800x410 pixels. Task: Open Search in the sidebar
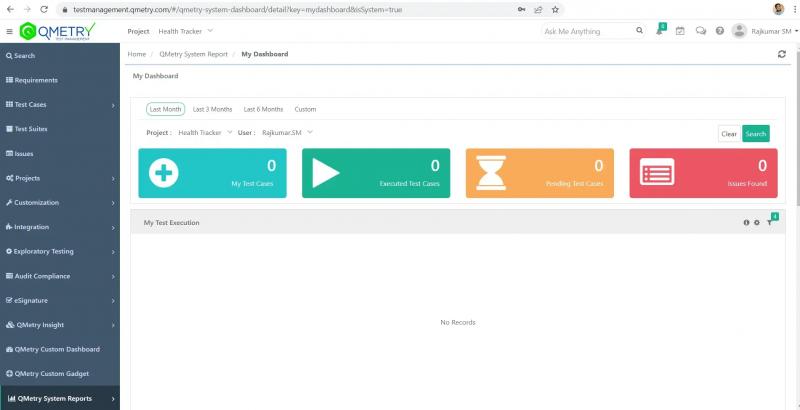point(60,56)
